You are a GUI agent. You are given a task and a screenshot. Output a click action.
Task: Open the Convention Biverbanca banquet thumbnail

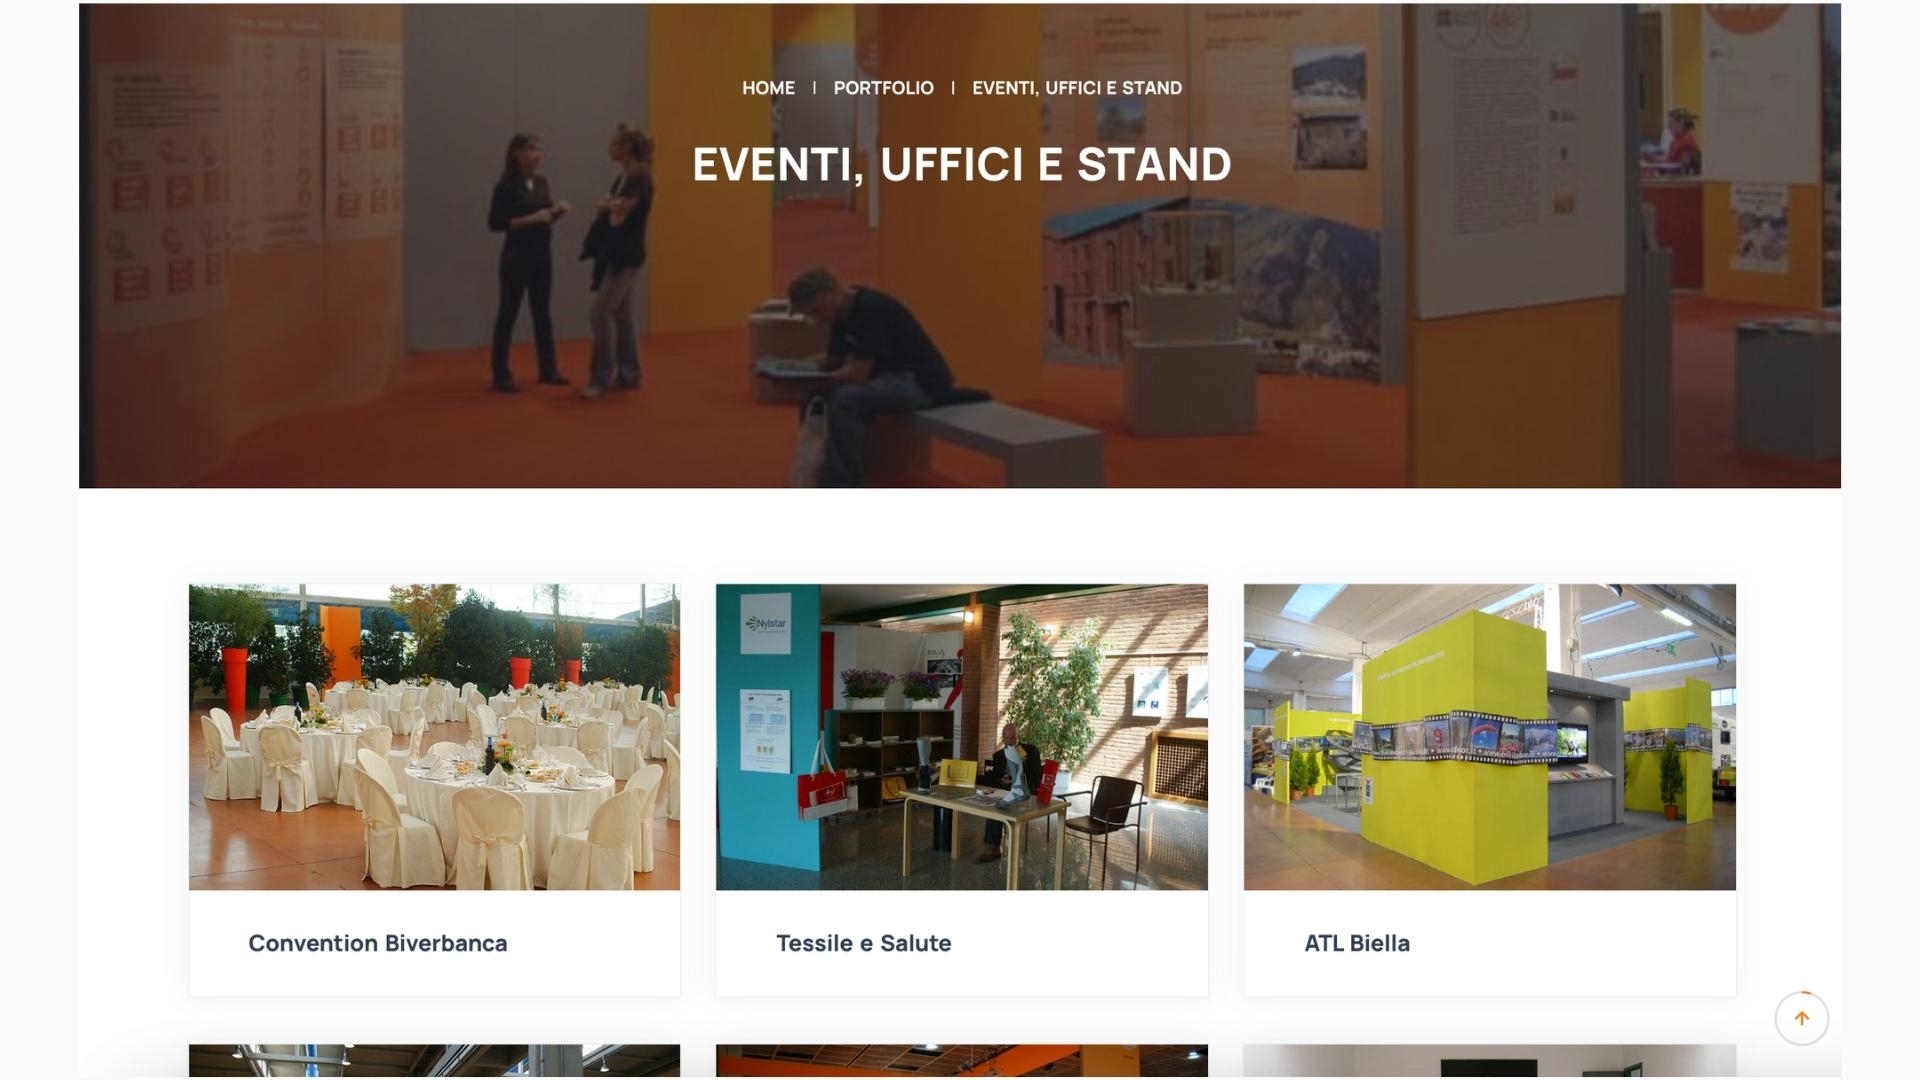click(434, 737)
